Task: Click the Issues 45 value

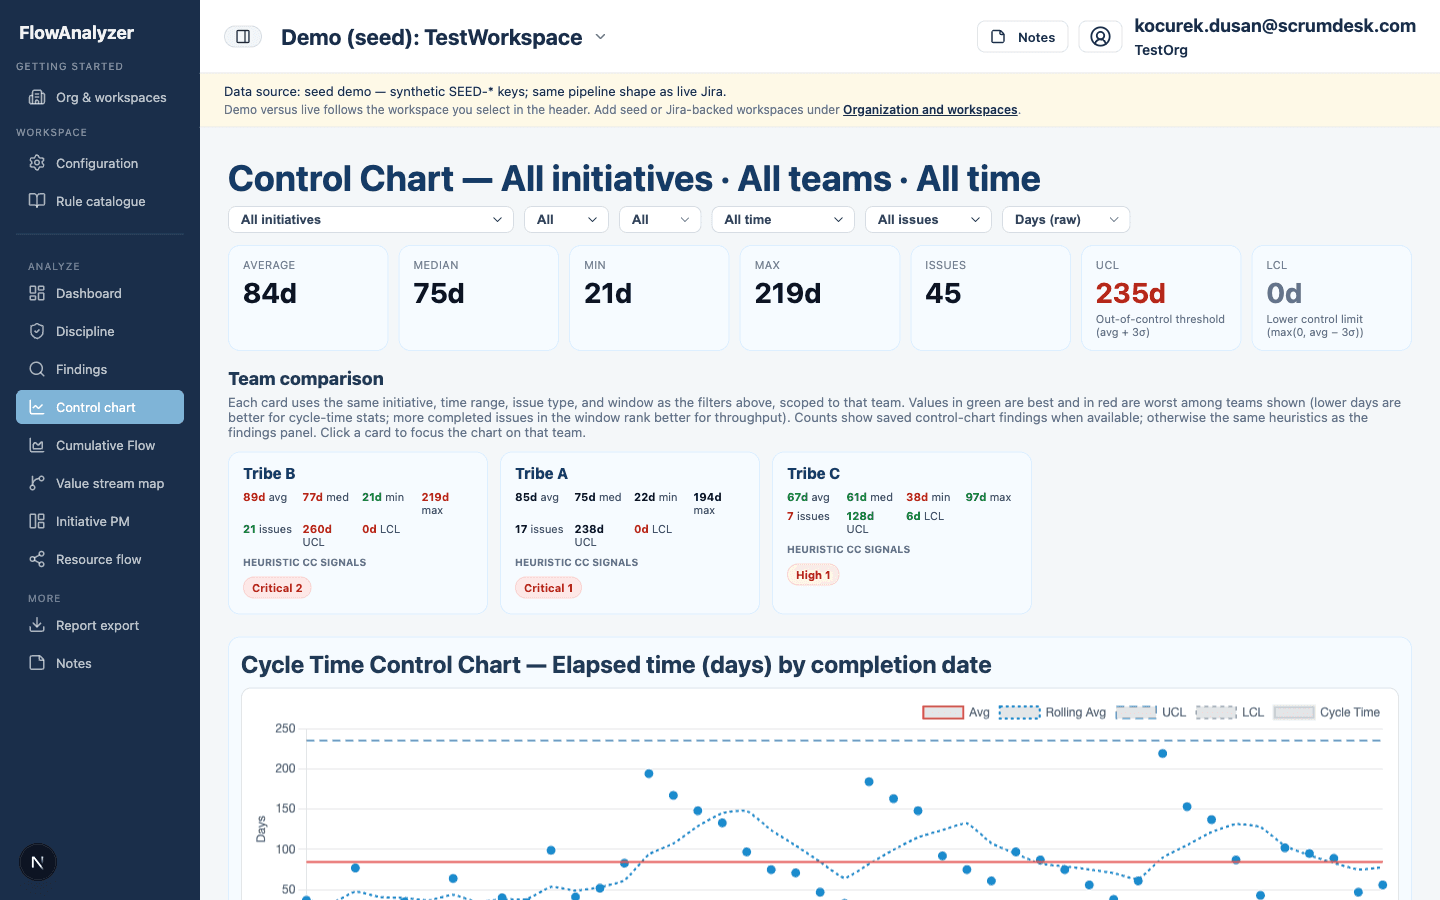Action: [x=943, y=293]
